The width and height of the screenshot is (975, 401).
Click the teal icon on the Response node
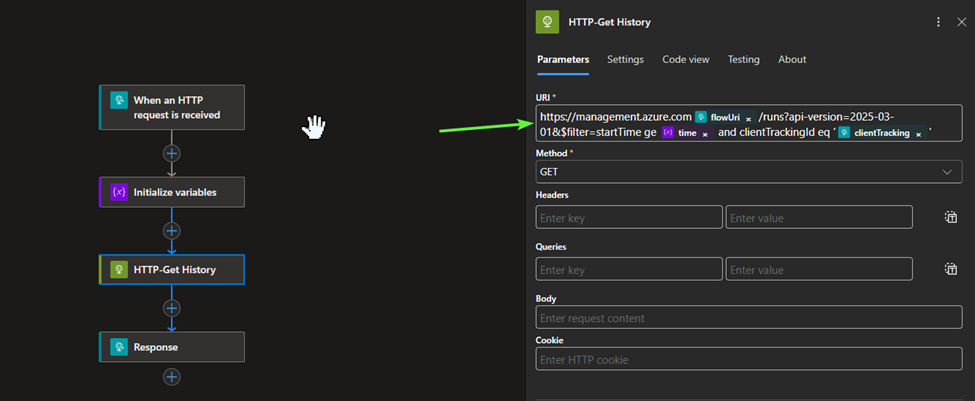(119, 347)
